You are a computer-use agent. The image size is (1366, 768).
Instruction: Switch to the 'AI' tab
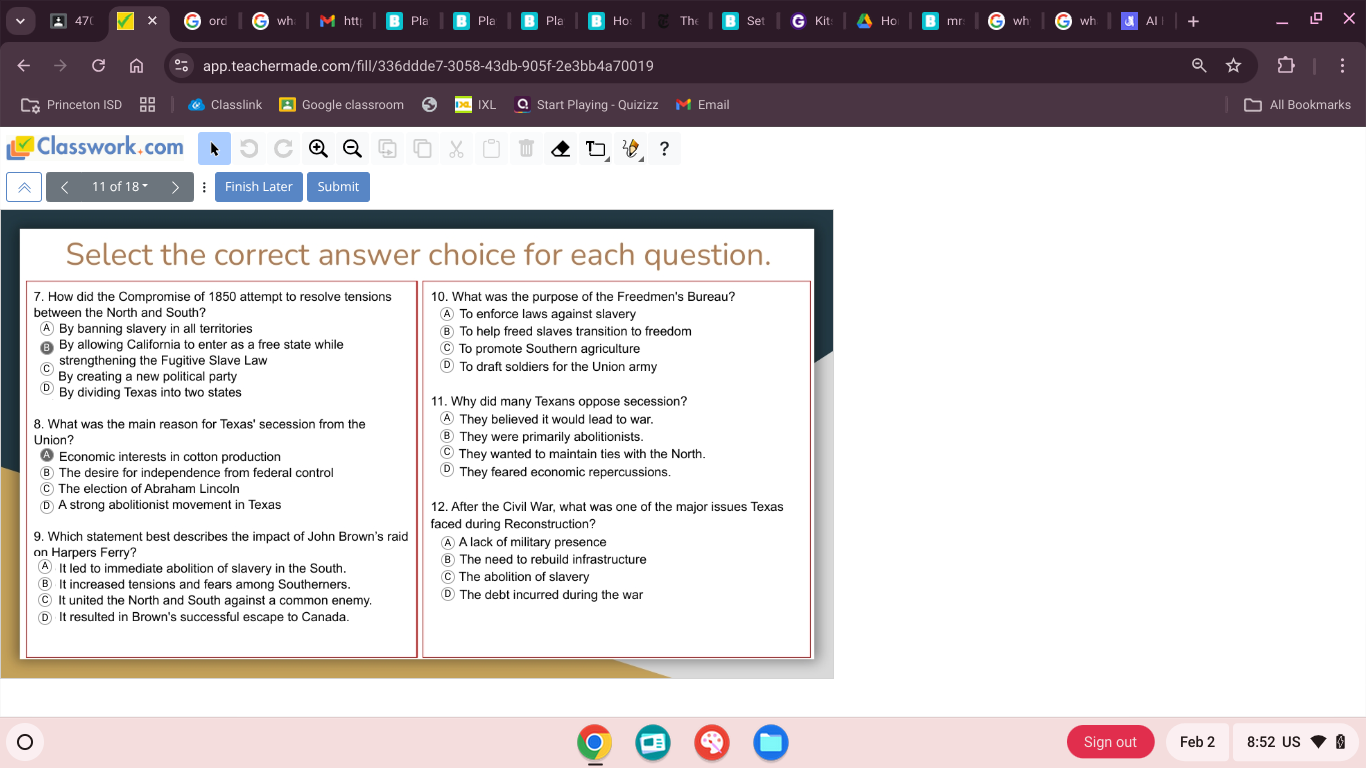coord(1142,21)
